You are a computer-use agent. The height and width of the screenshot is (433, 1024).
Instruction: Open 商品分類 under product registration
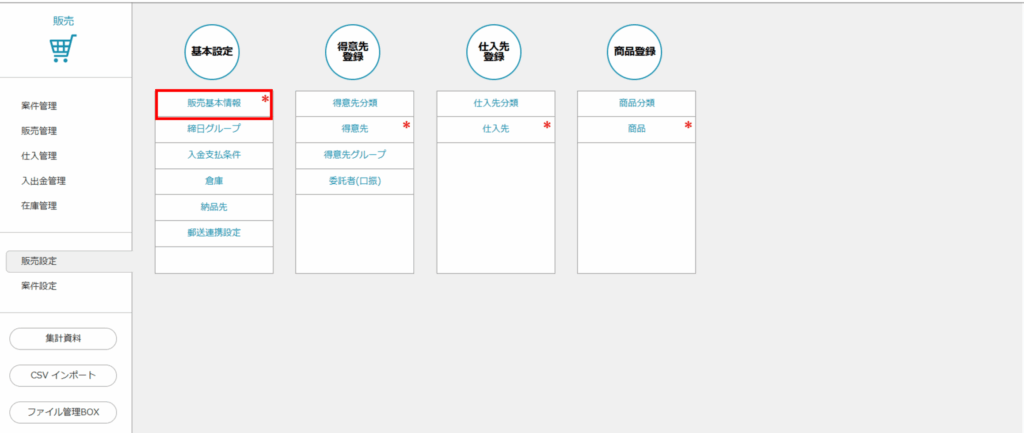(x=636, y=103)
